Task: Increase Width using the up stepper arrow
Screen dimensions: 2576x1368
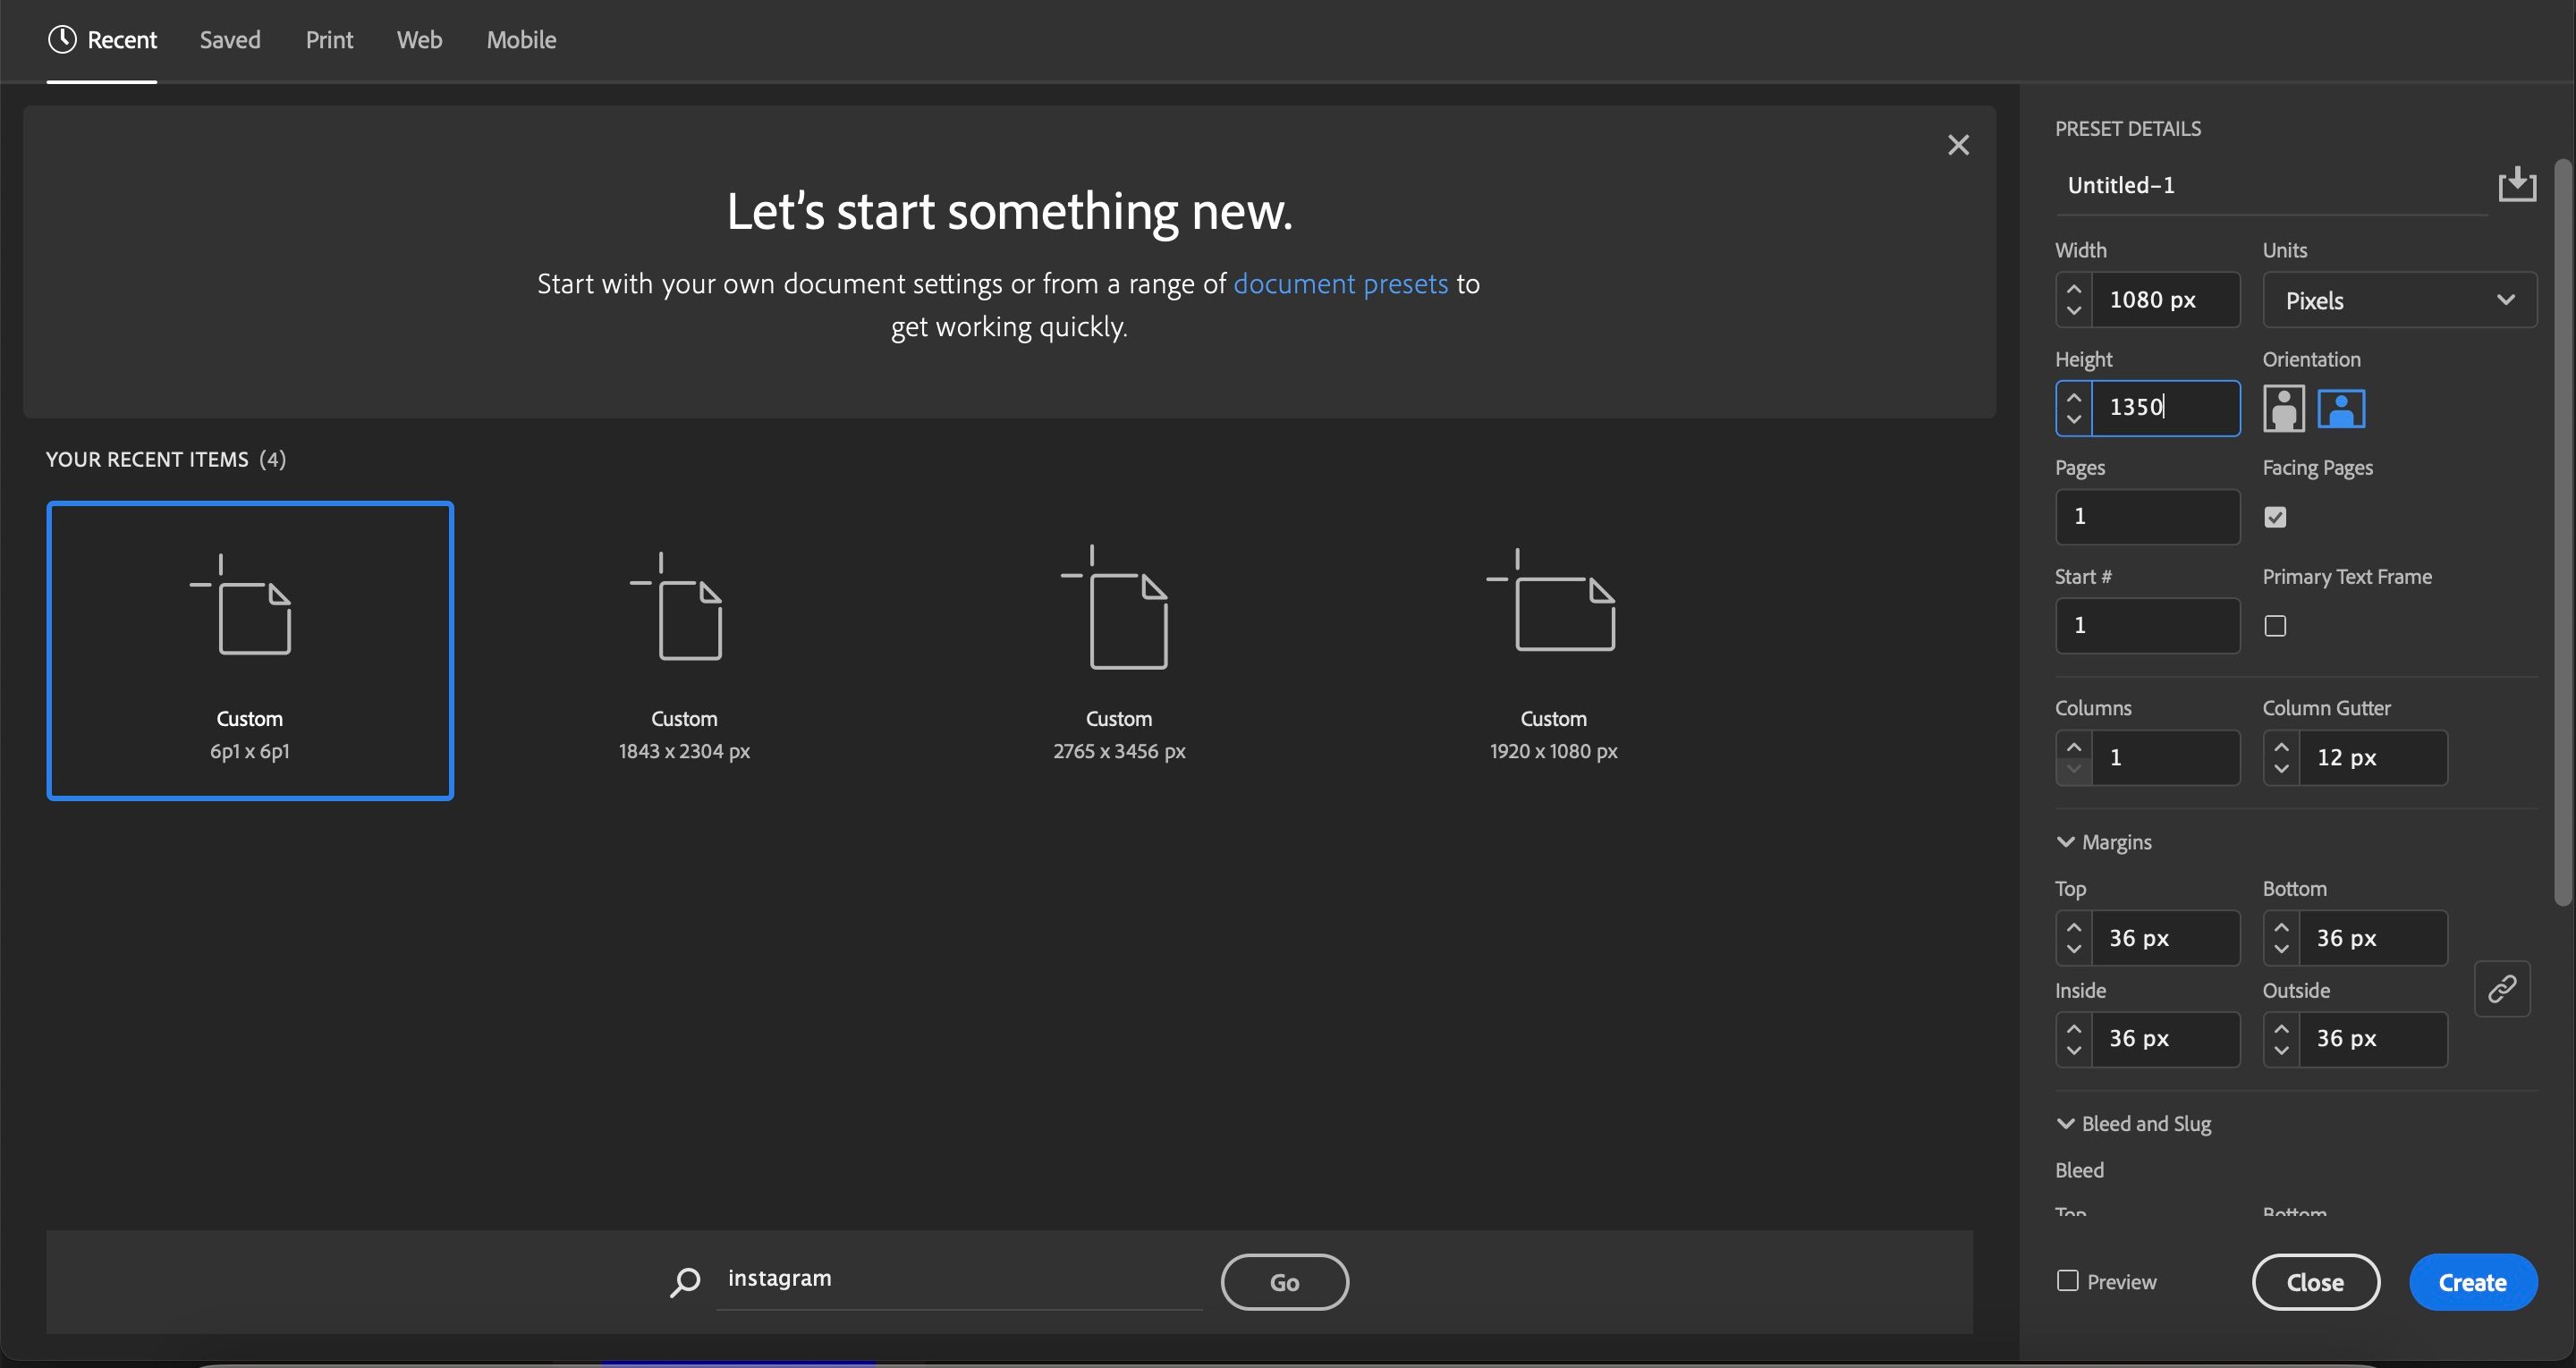Action: click(x=2074, y=288)
